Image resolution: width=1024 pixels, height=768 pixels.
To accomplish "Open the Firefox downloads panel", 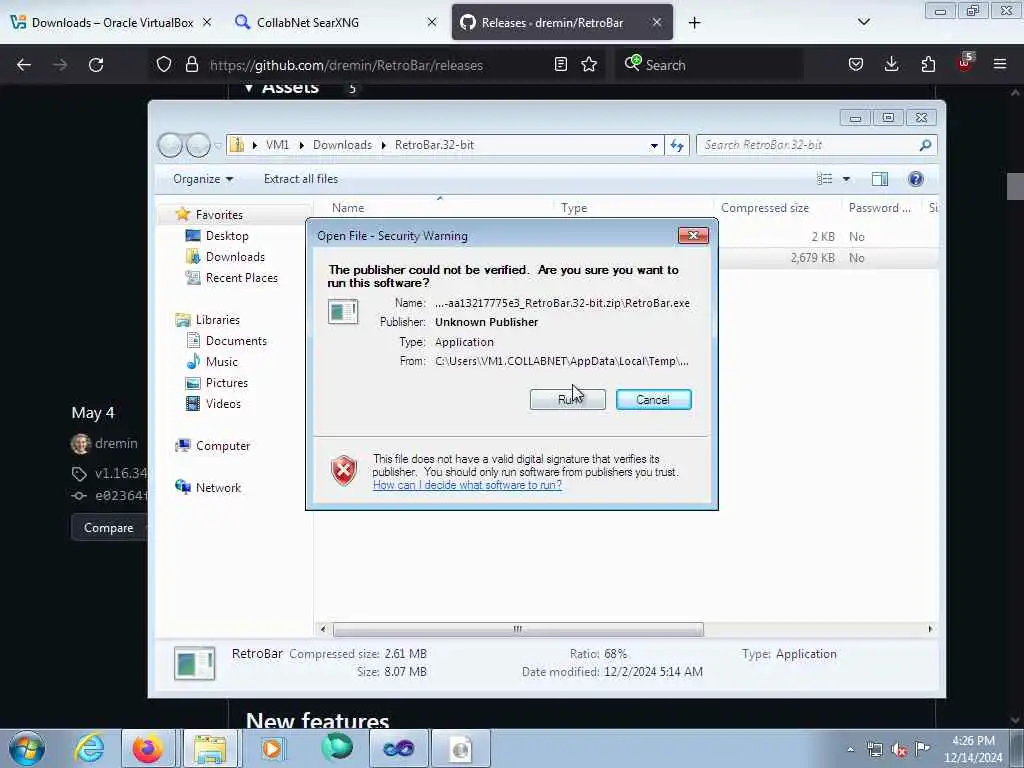I will coord(891,65).
